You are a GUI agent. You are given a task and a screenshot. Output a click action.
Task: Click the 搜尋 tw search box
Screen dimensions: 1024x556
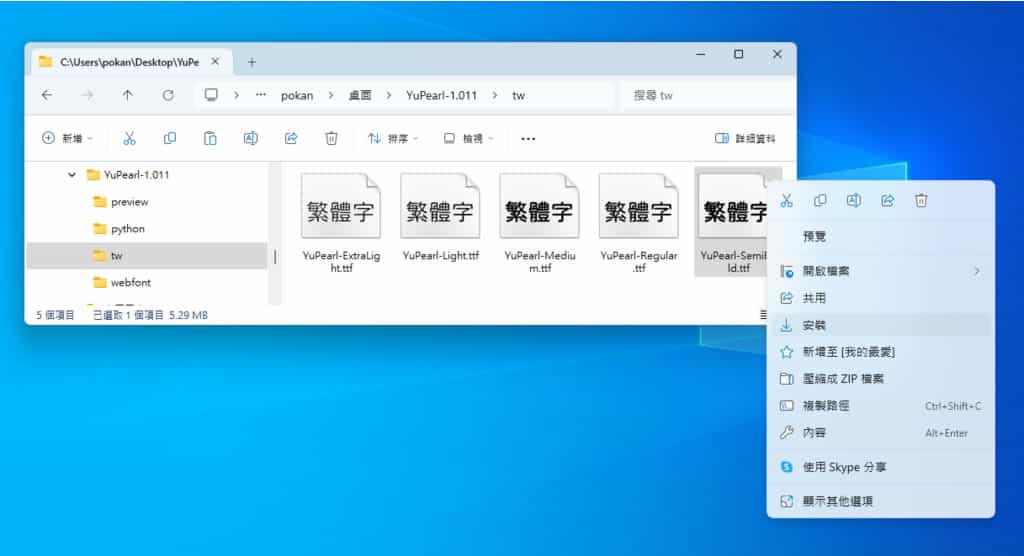pos(708,95)
